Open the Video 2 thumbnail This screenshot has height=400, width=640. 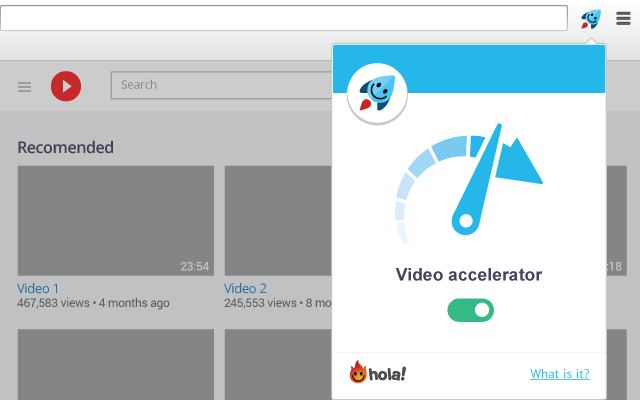(278, 220)
